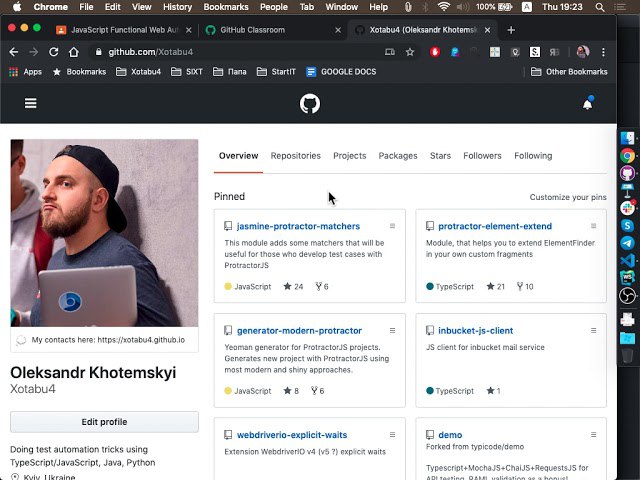Viewport: 640px width, 480px height.
Task: Switch to the Projects tab
Action: [349, 156]
